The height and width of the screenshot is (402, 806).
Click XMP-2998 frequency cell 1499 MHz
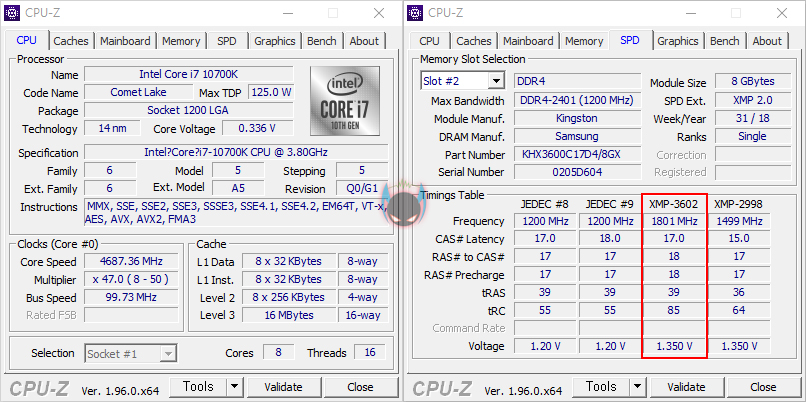(739, 221)
